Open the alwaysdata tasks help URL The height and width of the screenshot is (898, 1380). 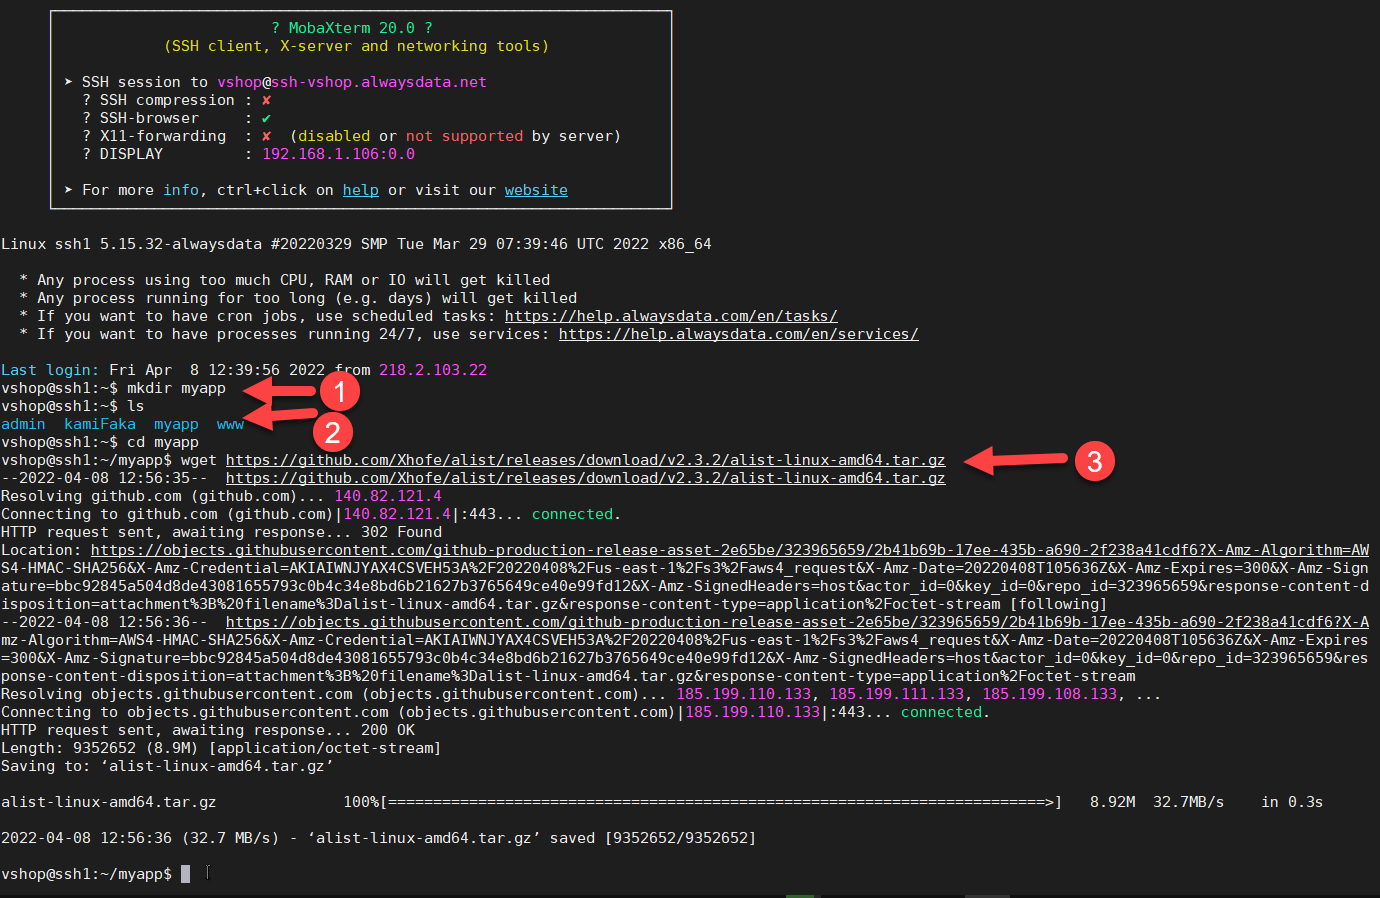pos(671,316)
